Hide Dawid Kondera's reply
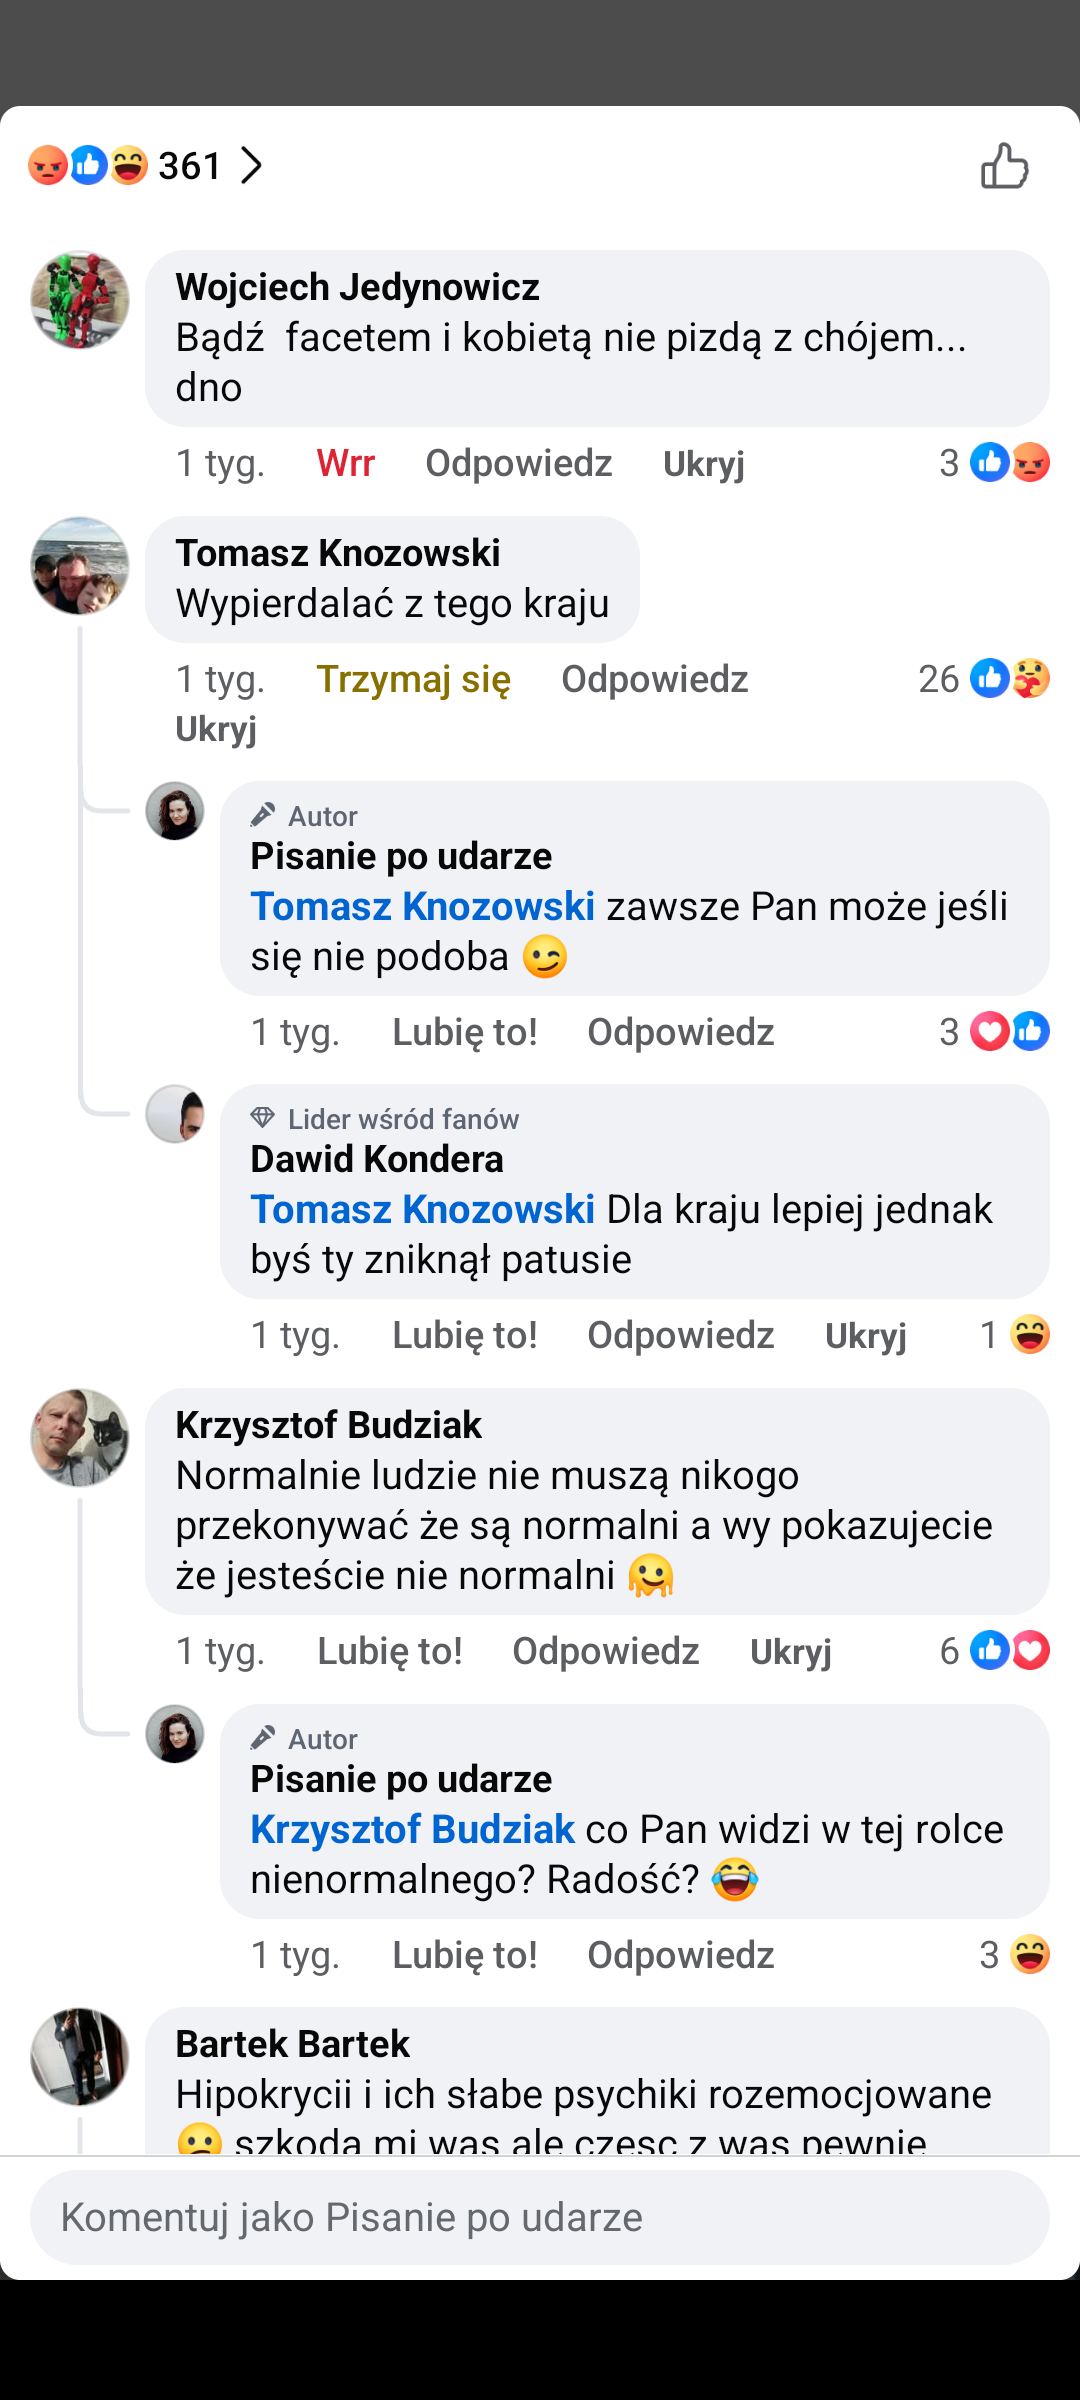1080x2400 pixels. pos(865,1336)
